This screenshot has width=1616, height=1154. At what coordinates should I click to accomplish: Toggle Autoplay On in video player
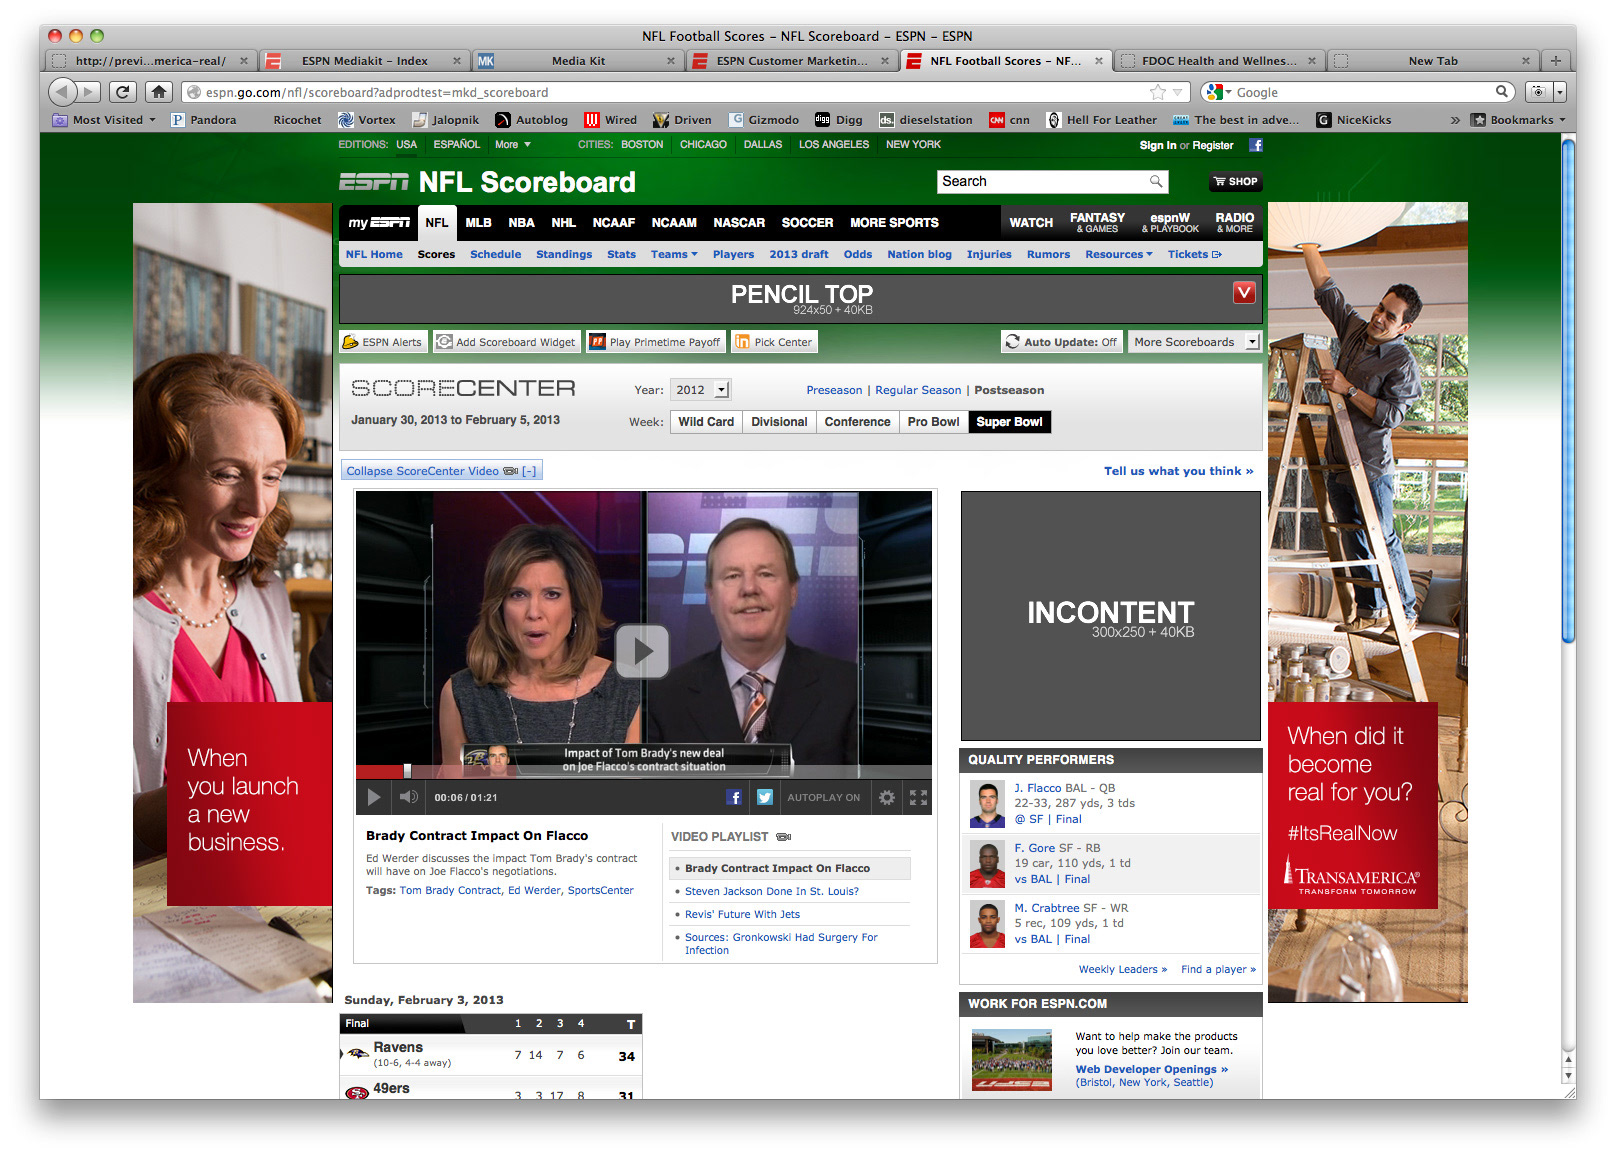click(823, 797)
